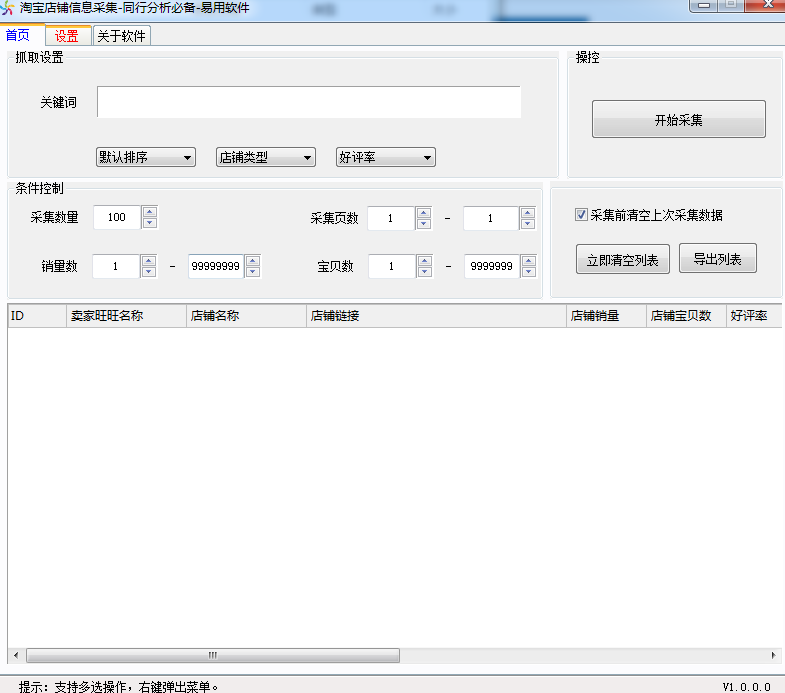Click the 宝贝数 minimum field

(392, 266)
